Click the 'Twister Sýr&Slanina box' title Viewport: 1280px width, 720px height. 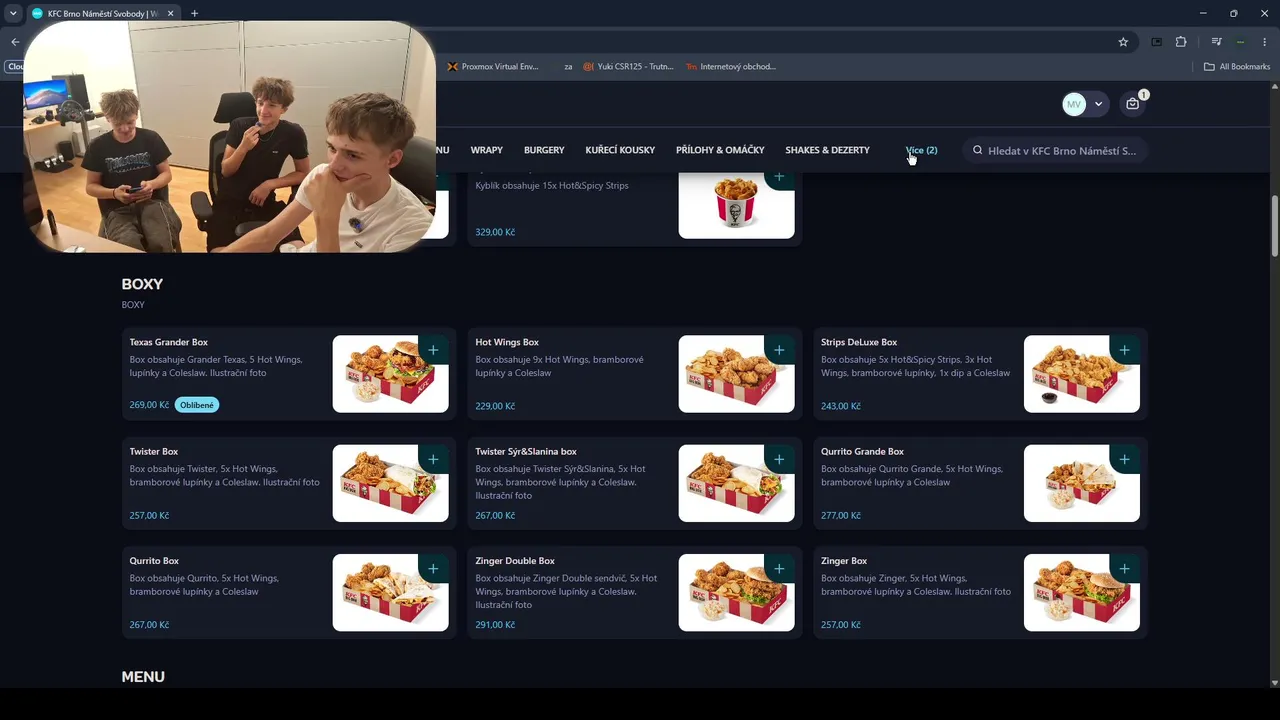pos(526,452)
